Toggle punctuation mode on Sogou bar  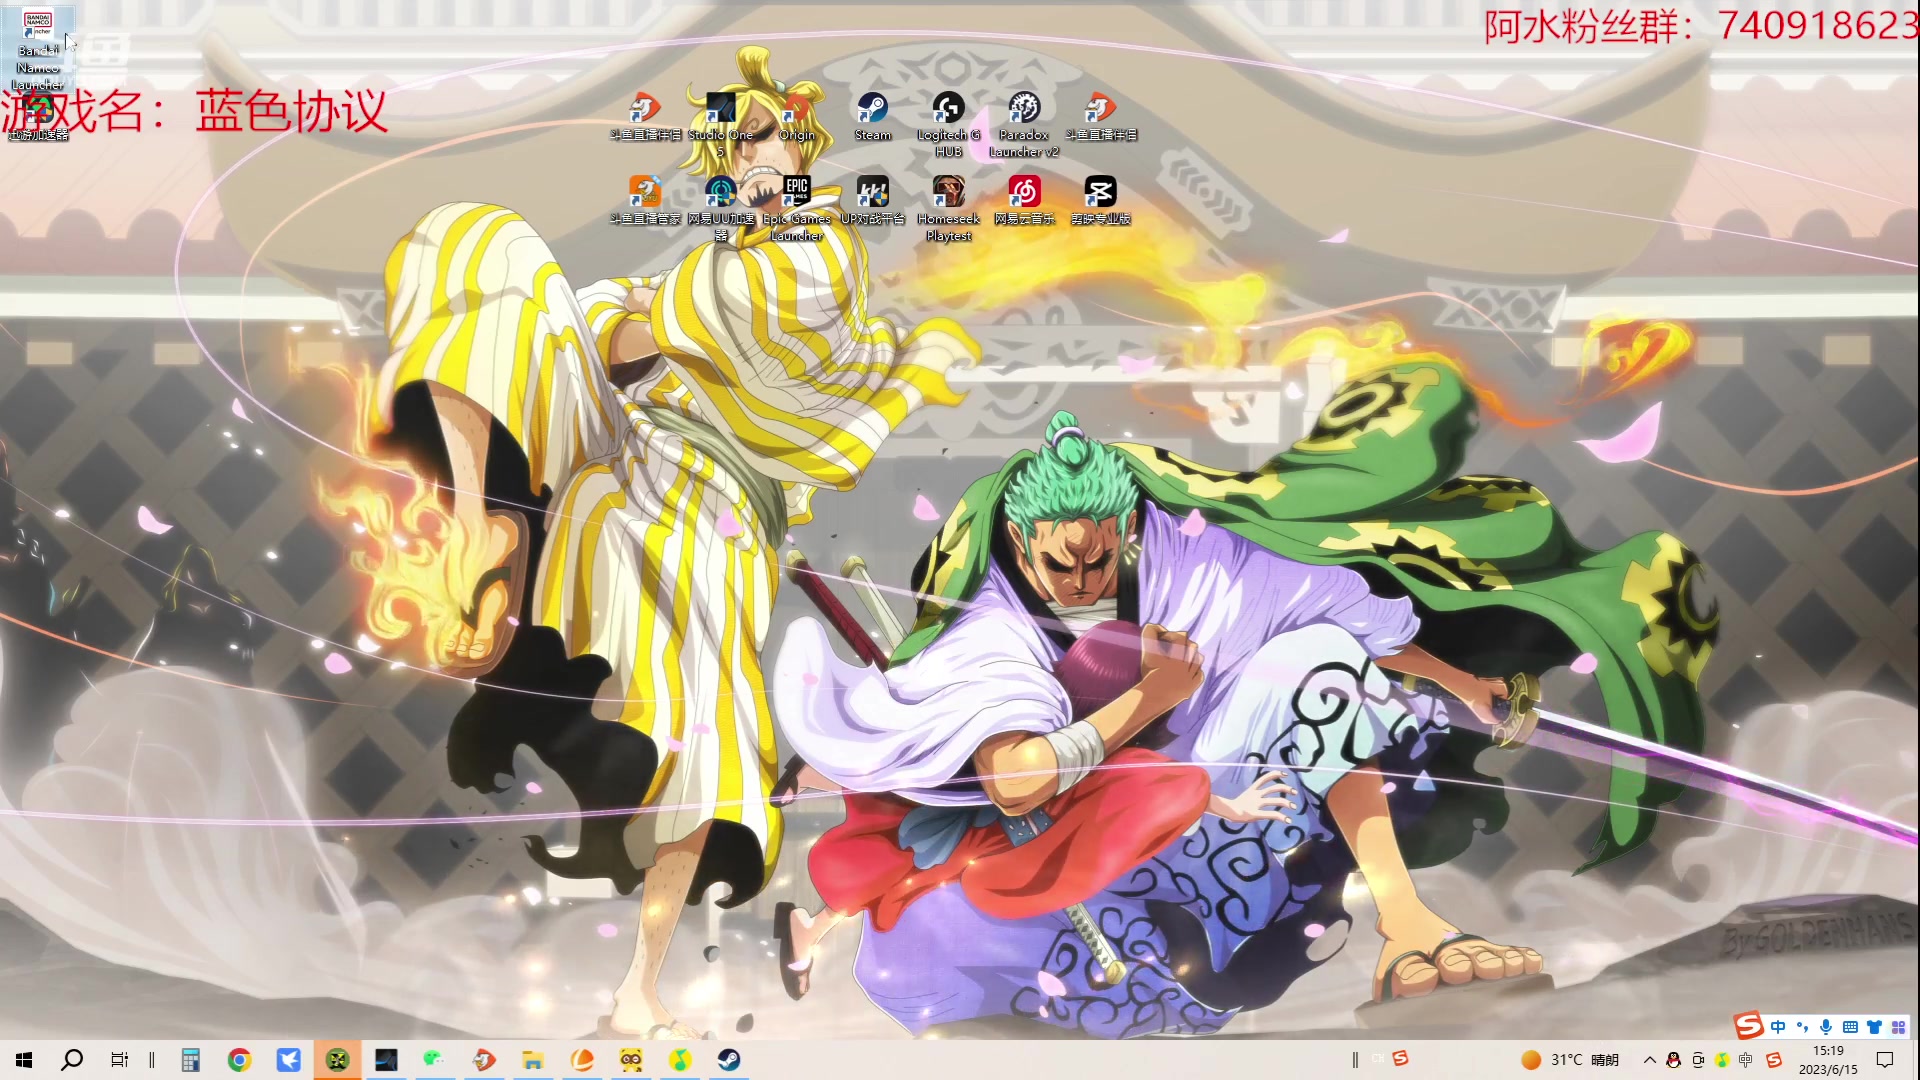click(x=1802, y=1027)
